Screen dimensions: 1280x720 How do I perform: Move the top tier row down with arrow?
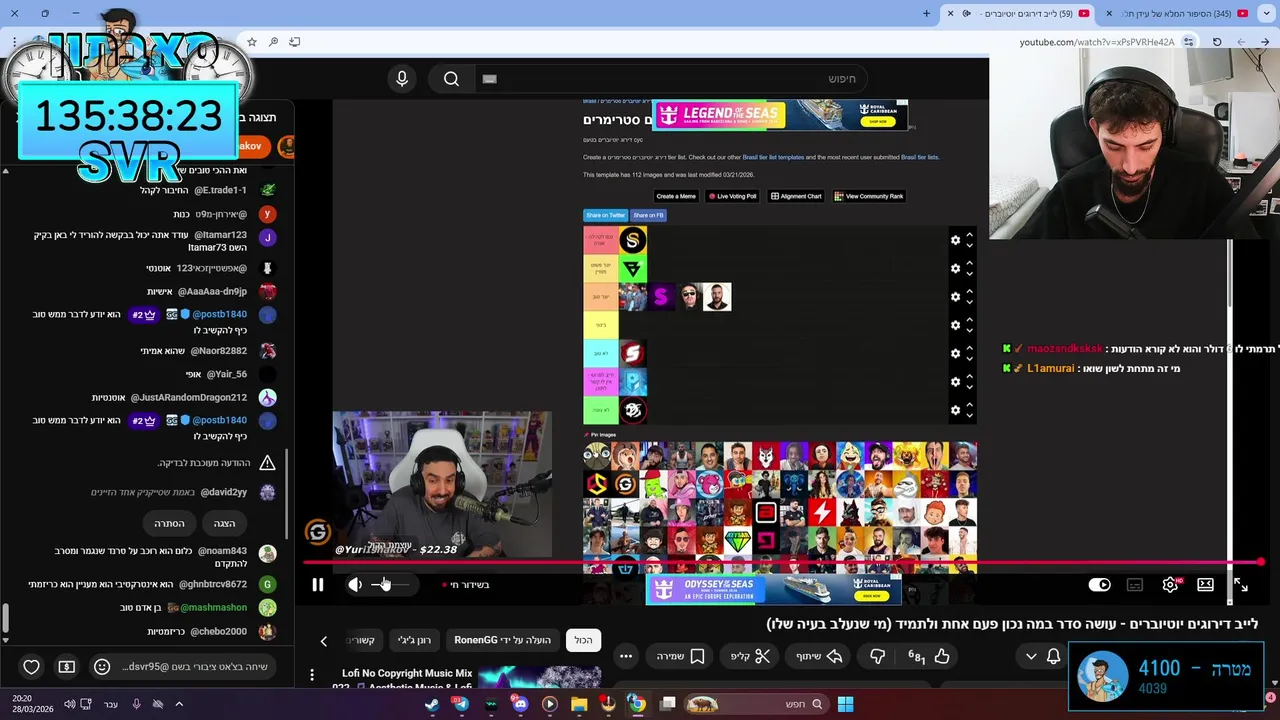969,245
